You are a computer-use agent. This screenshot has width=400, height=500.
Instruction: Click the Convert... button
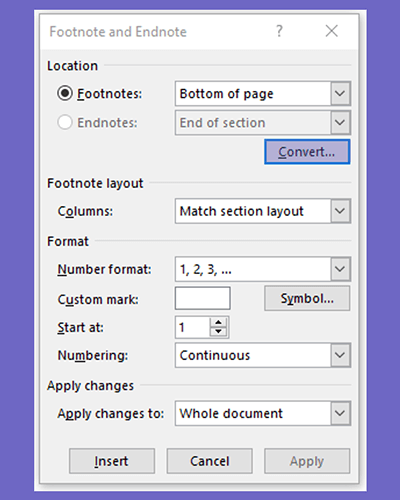click(307, 152)
